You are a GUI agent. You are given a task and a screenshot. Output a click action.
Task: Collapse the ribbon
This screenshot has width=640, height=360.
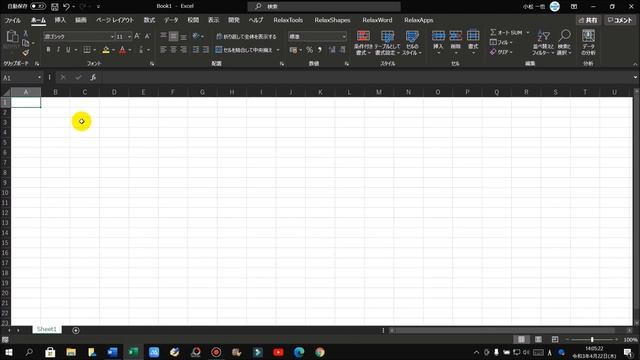coord(635,64)
